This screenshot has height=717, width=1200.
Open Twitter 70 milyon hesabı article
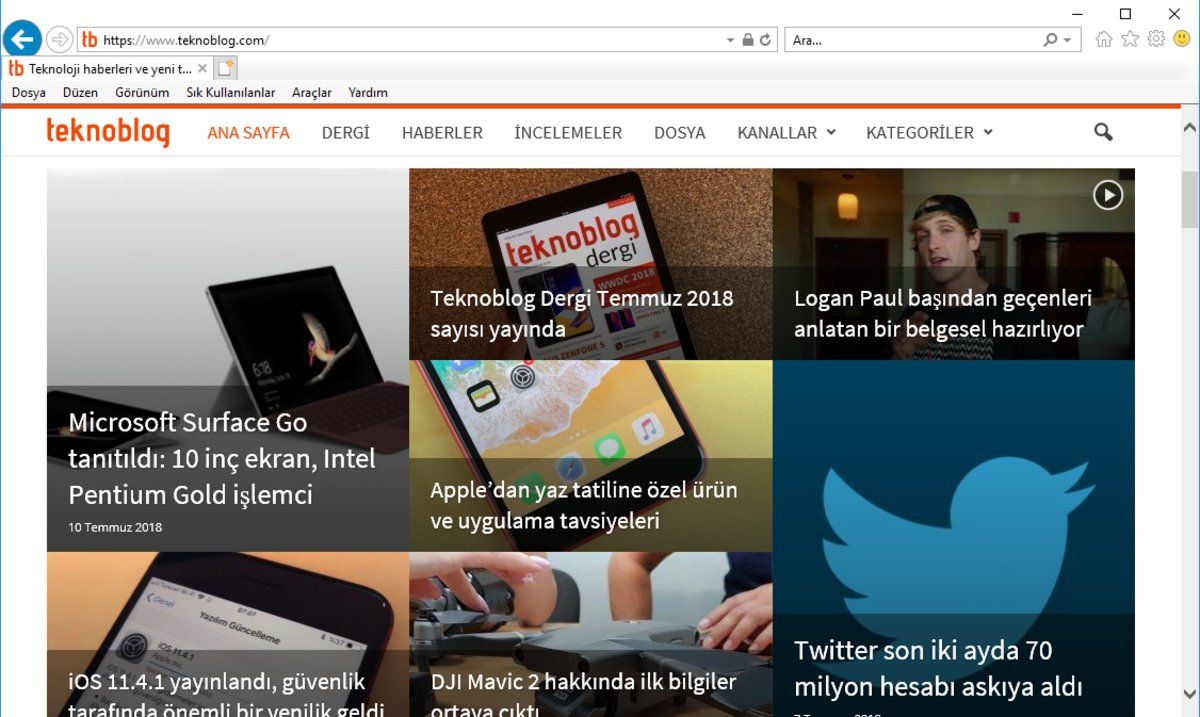(x=938, y=668)
